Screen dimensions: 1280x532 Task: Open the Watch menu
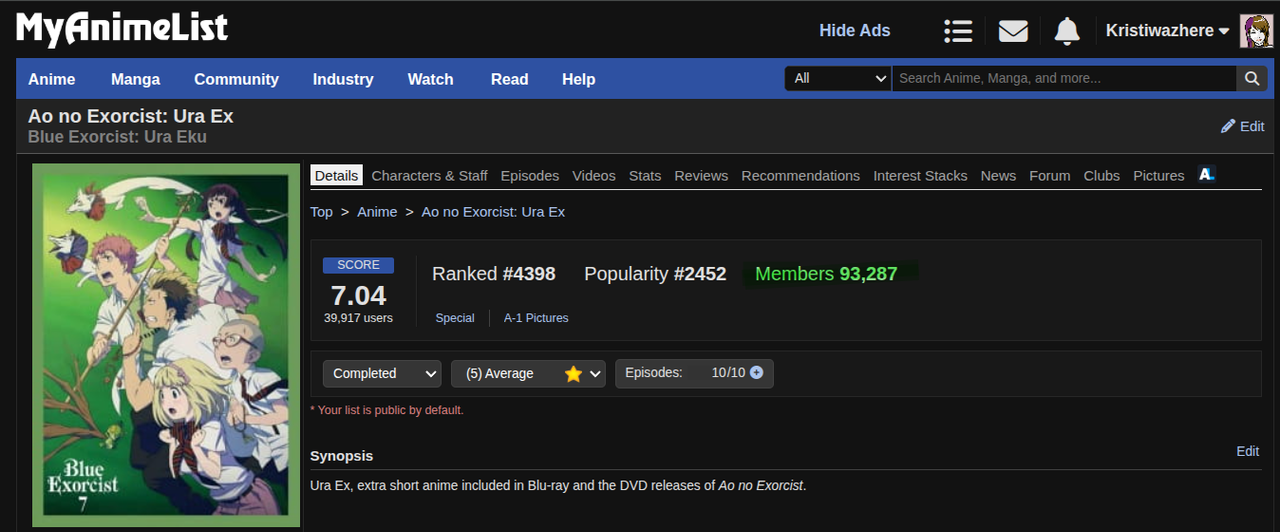click(431, 79)
